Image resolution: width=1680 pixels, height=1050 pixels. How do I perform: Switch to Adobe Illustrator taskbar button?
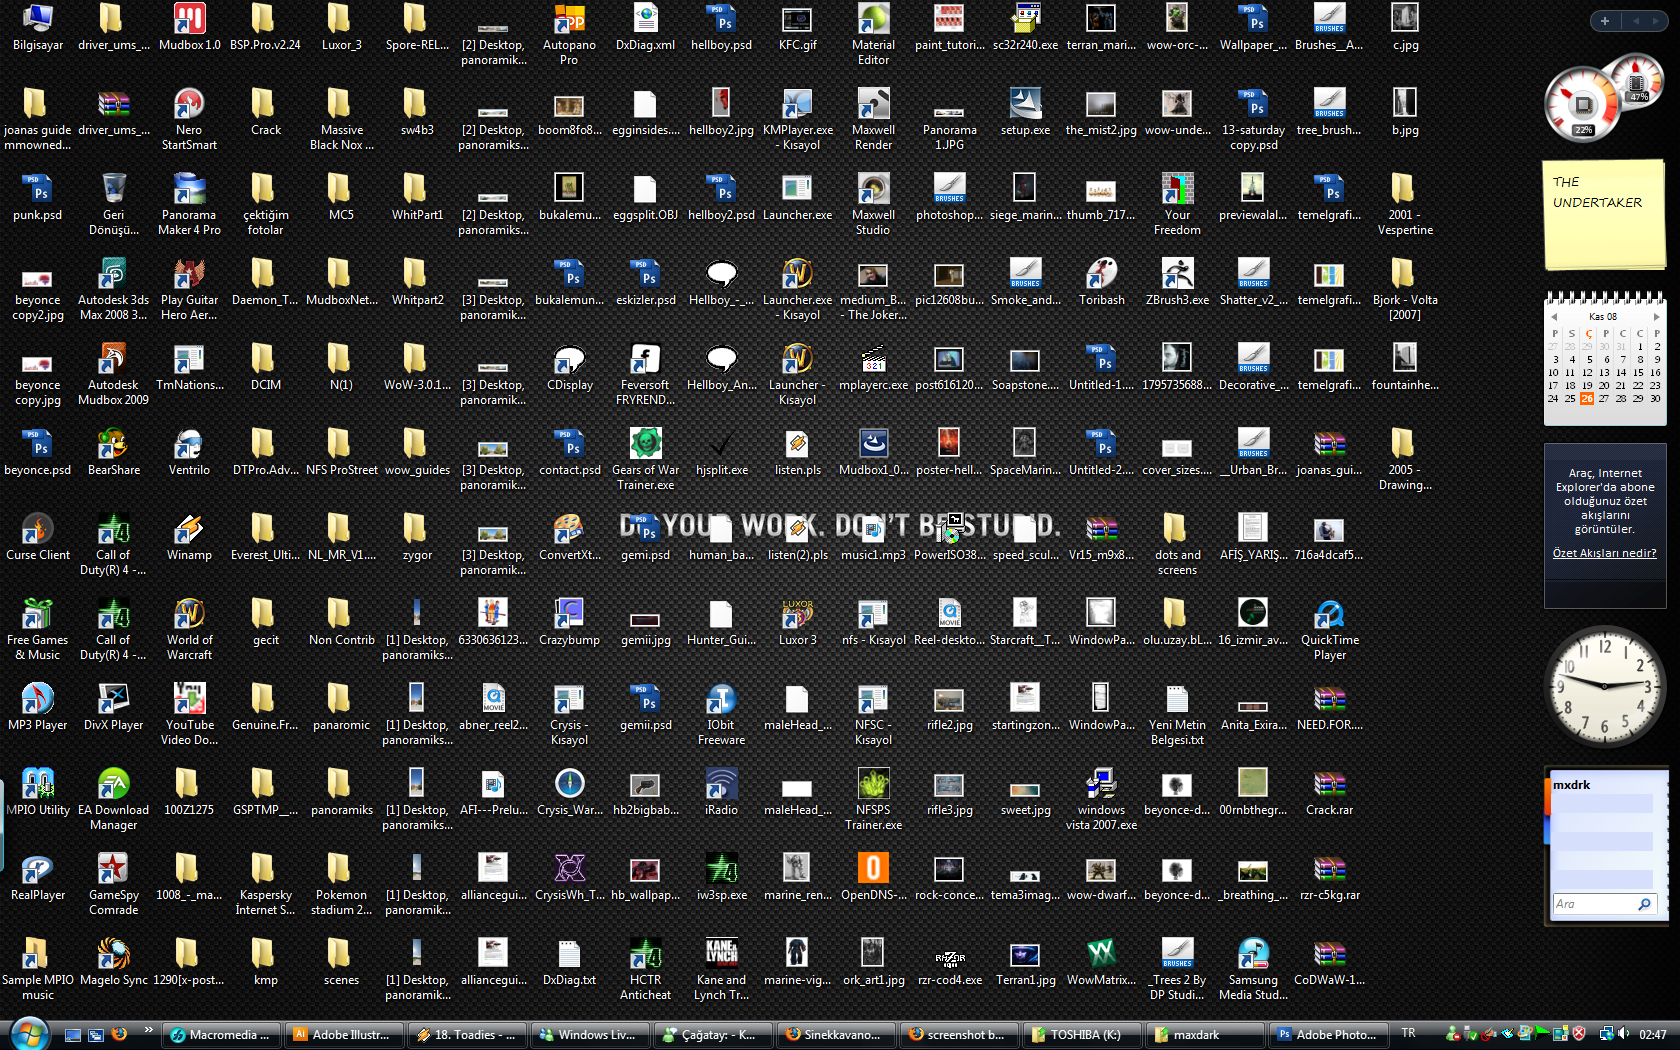tap(344, 1035)
